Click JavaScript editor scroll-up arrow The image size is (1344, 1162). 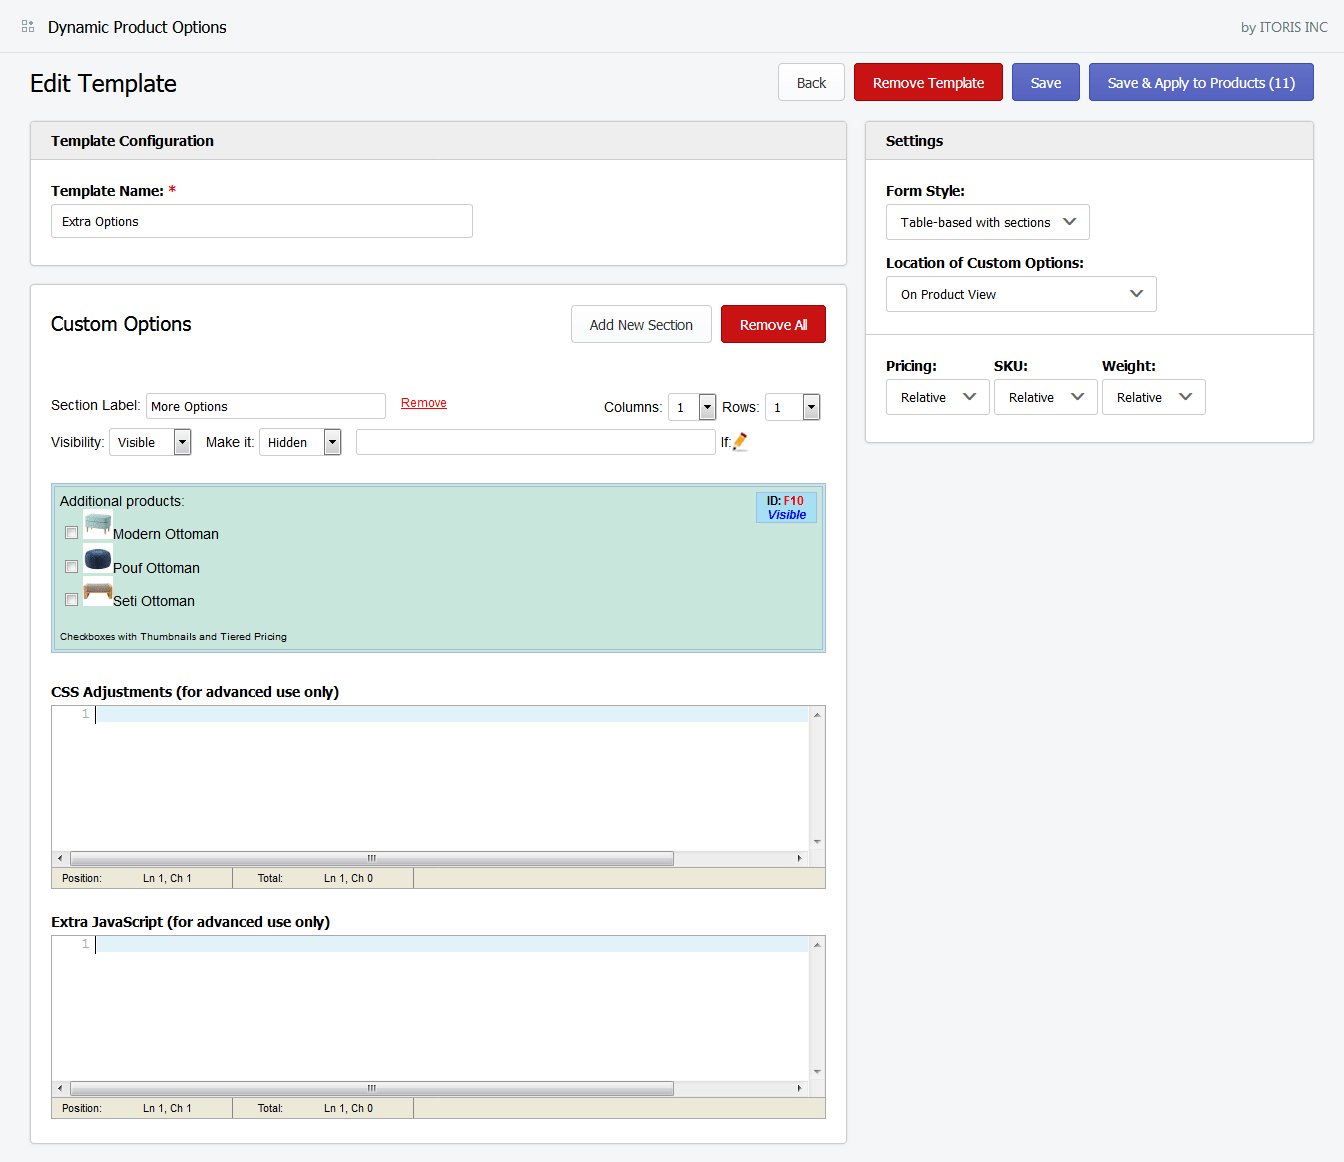817,944
